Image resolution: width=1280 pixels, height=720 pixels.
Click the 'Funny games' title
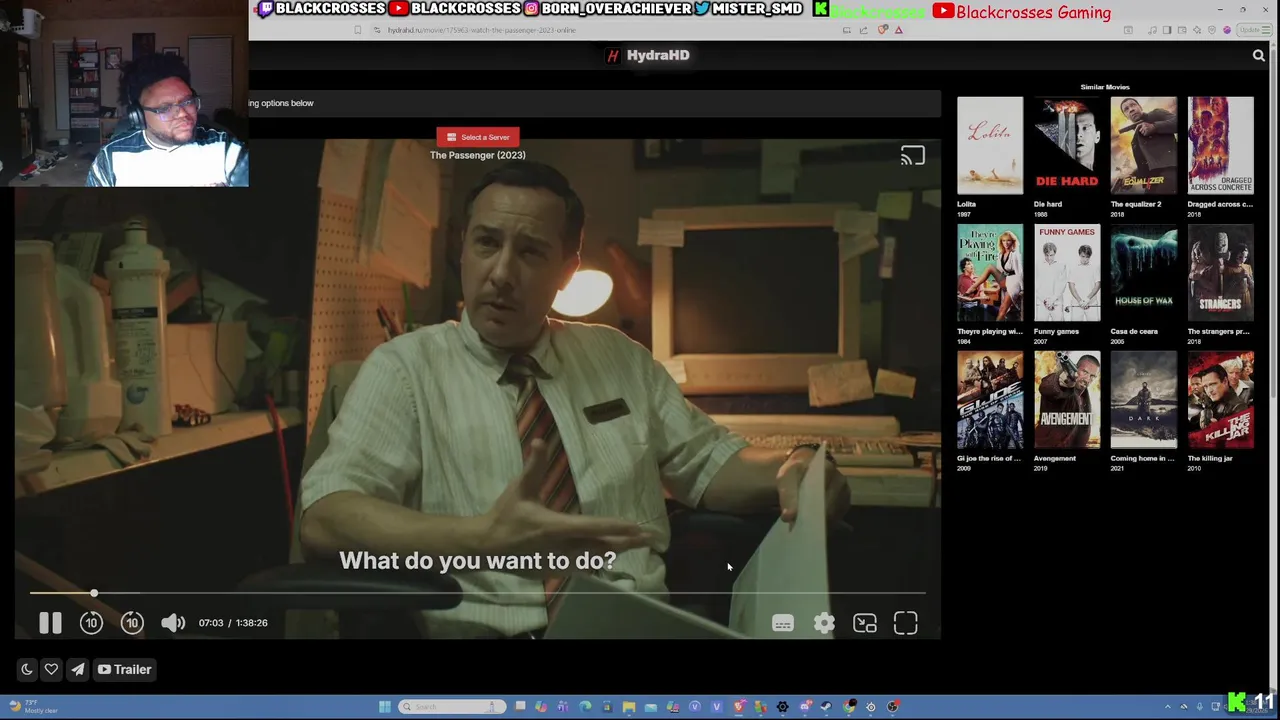coord(1057,331)
